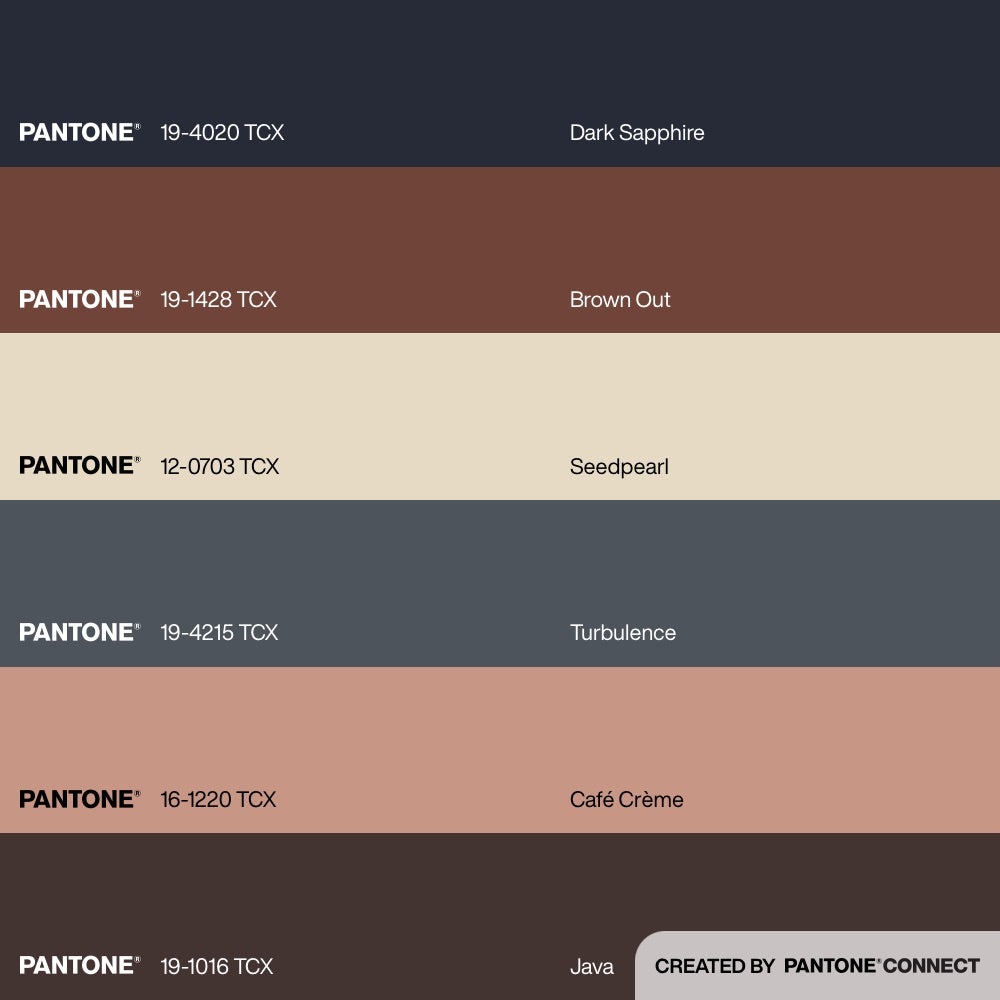Select the 16-1220 TCX color code
Screen dimensions: 1000x1000
pyautogui.click(x=218, y=799)
